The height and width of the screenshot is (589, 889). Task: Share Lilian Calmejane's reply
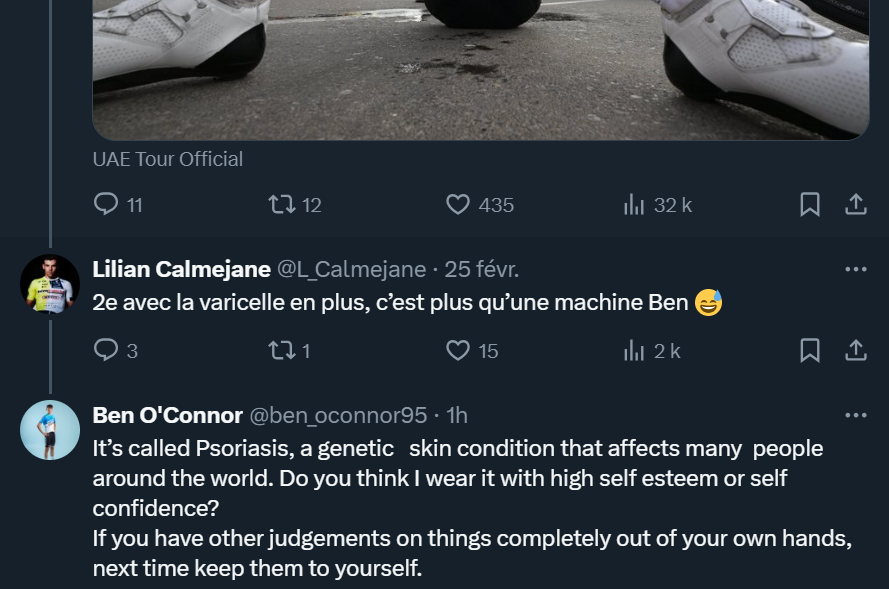856,350
